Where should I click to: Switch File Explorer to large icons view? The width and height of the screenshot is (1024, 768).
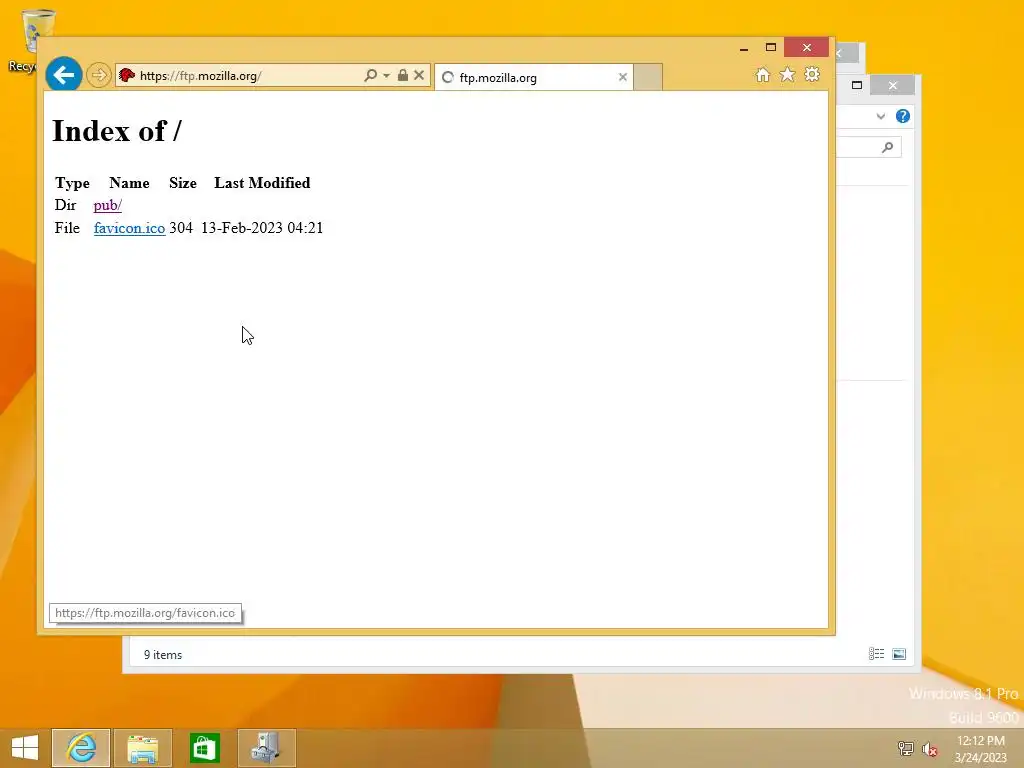(x=899, y=654)
